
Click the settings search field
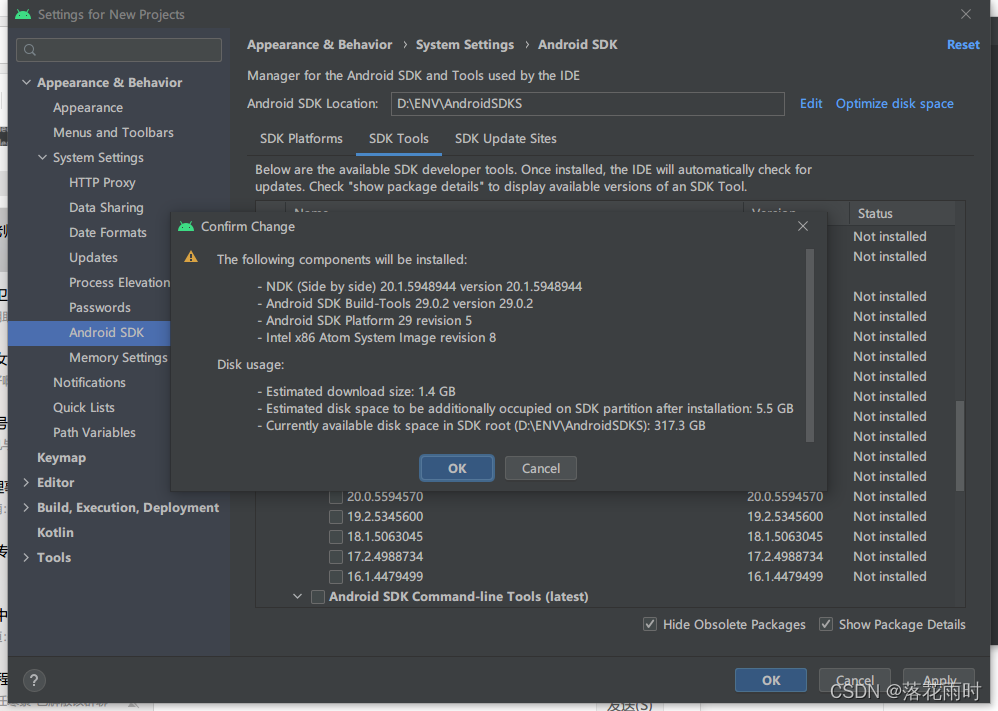pyautogui.click(x=119, y=50)
